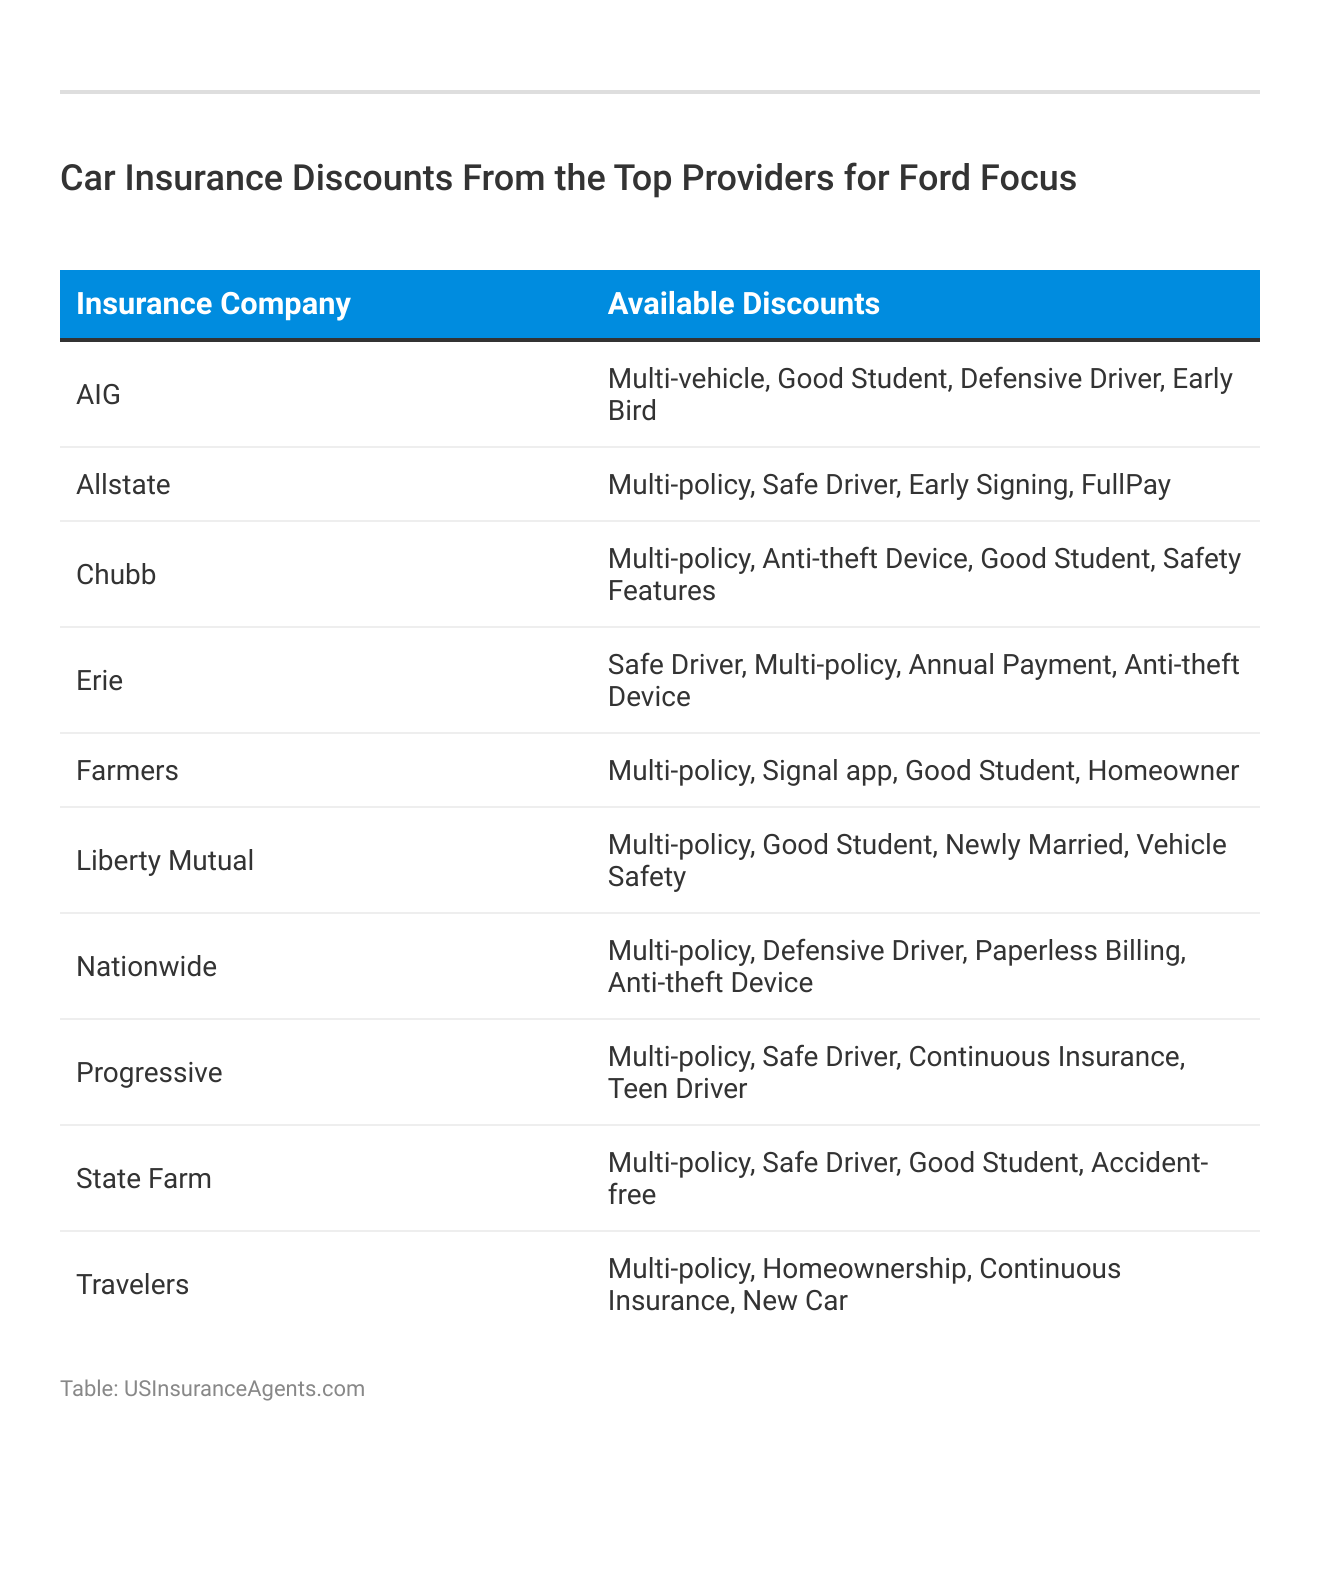Select the Liberty Mutual row name
Image resolution: width=1320 pixels, height=1570 pixels.
coord(165,861)
